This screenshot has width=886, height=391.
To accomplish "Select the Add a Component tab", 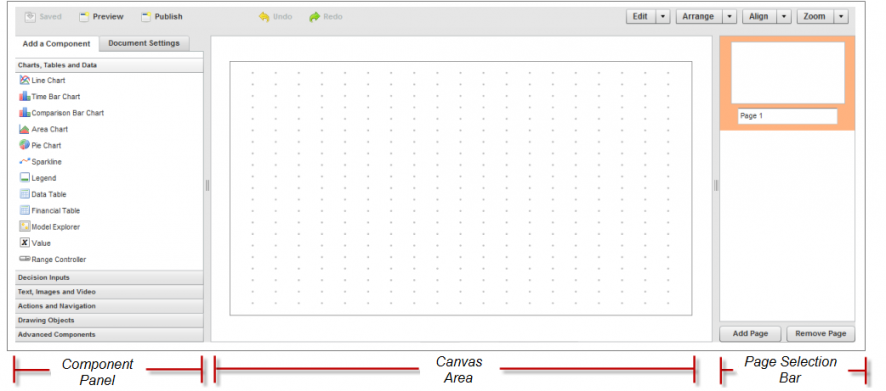I will [x=57, y=44].
